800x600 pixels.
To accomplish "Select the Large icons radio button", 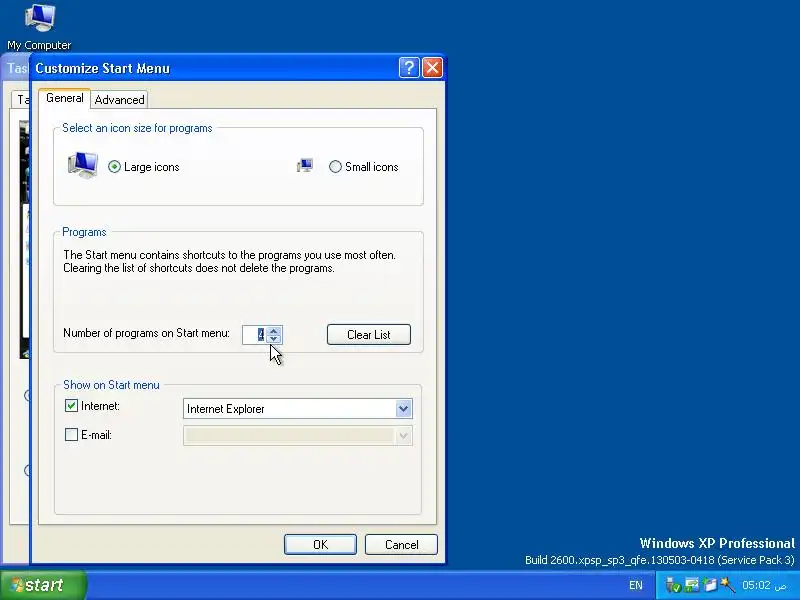I will tap(114, 167).
